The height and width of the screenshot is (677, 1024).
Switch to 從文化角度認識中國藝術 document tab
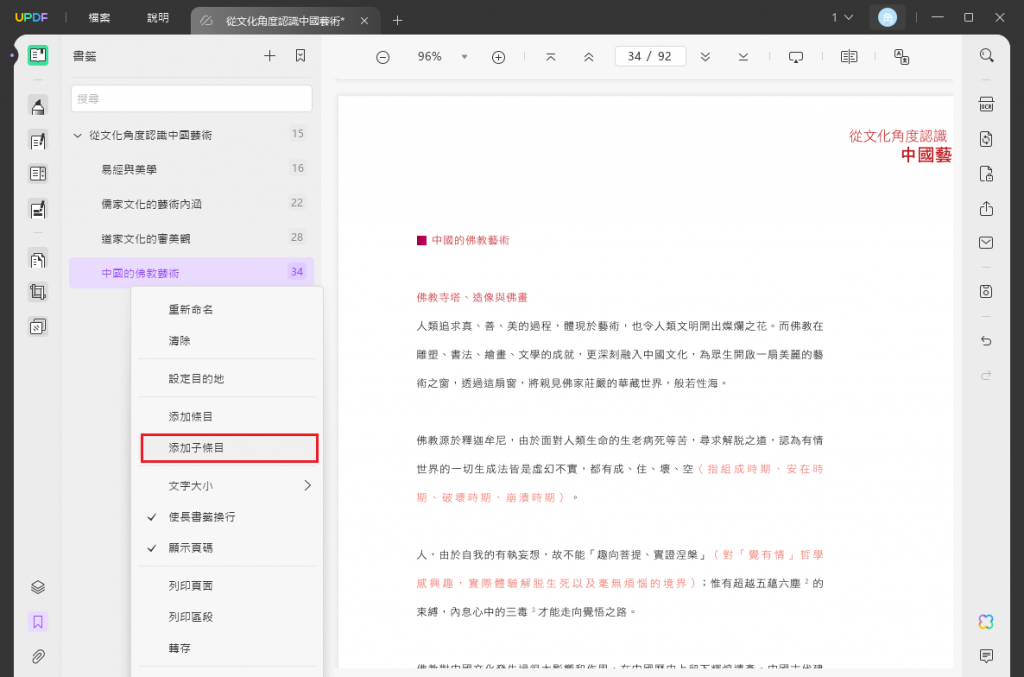[x=284, y=21]
